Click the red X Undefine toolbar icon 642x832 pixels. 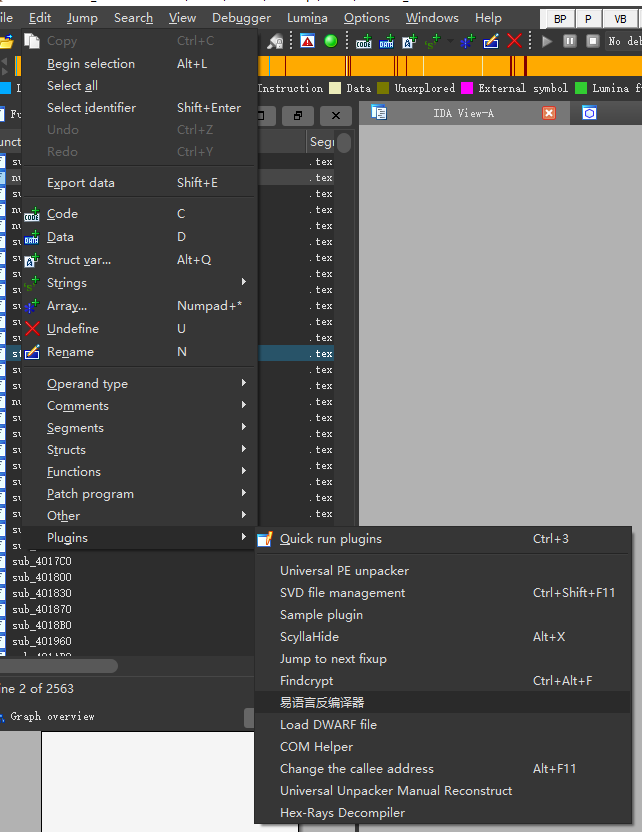514,41
